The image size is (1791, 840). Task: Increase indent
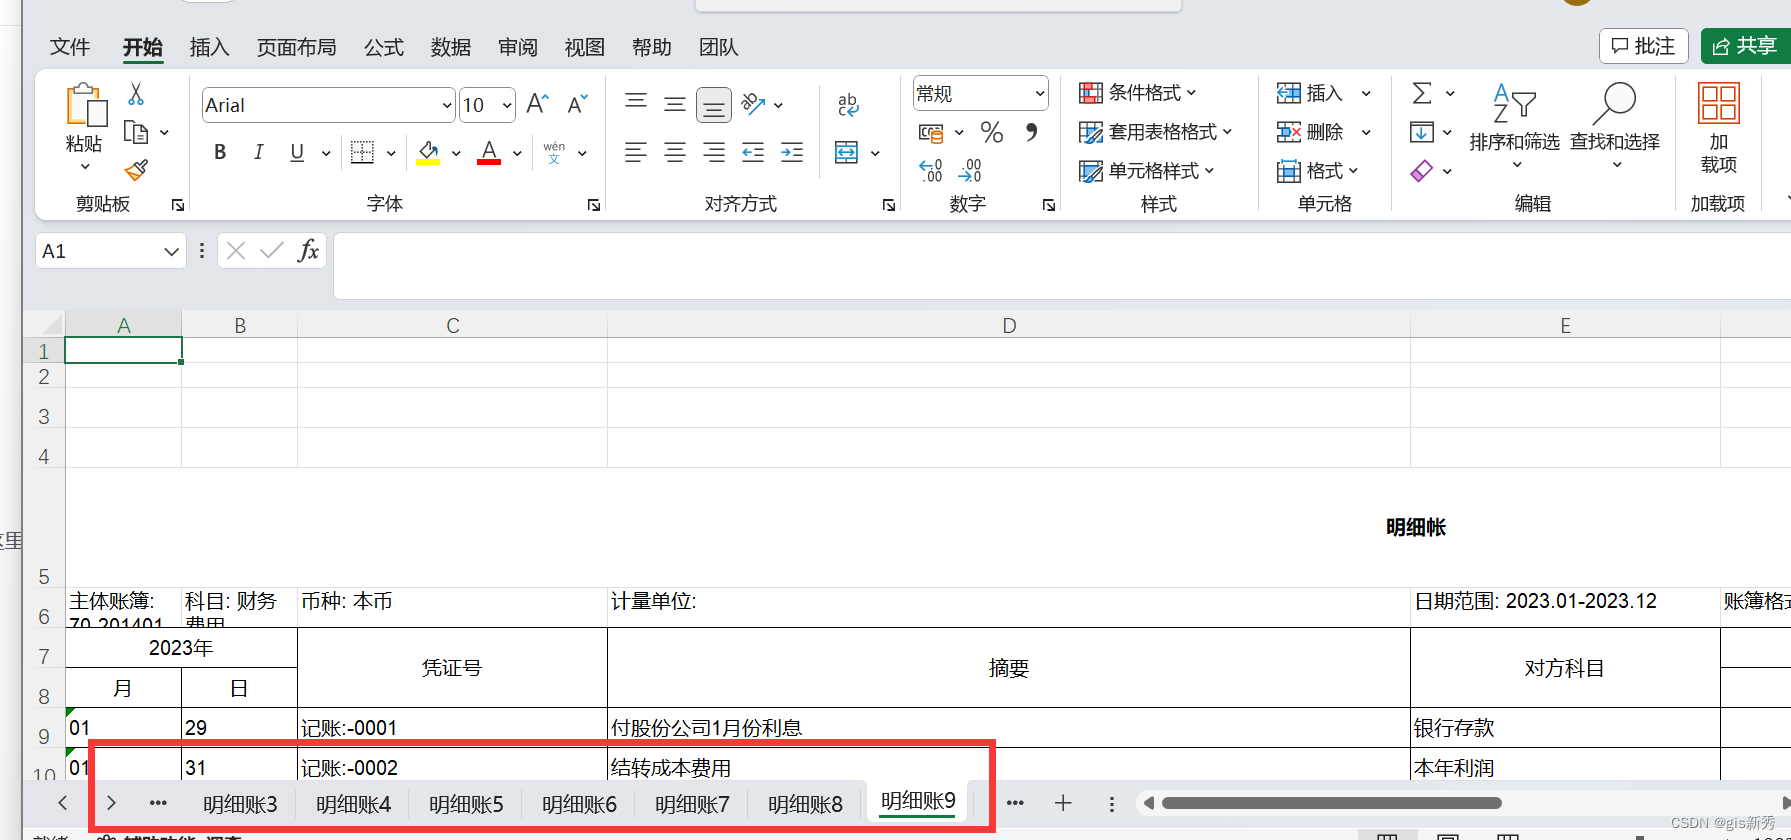pos(792,152)
